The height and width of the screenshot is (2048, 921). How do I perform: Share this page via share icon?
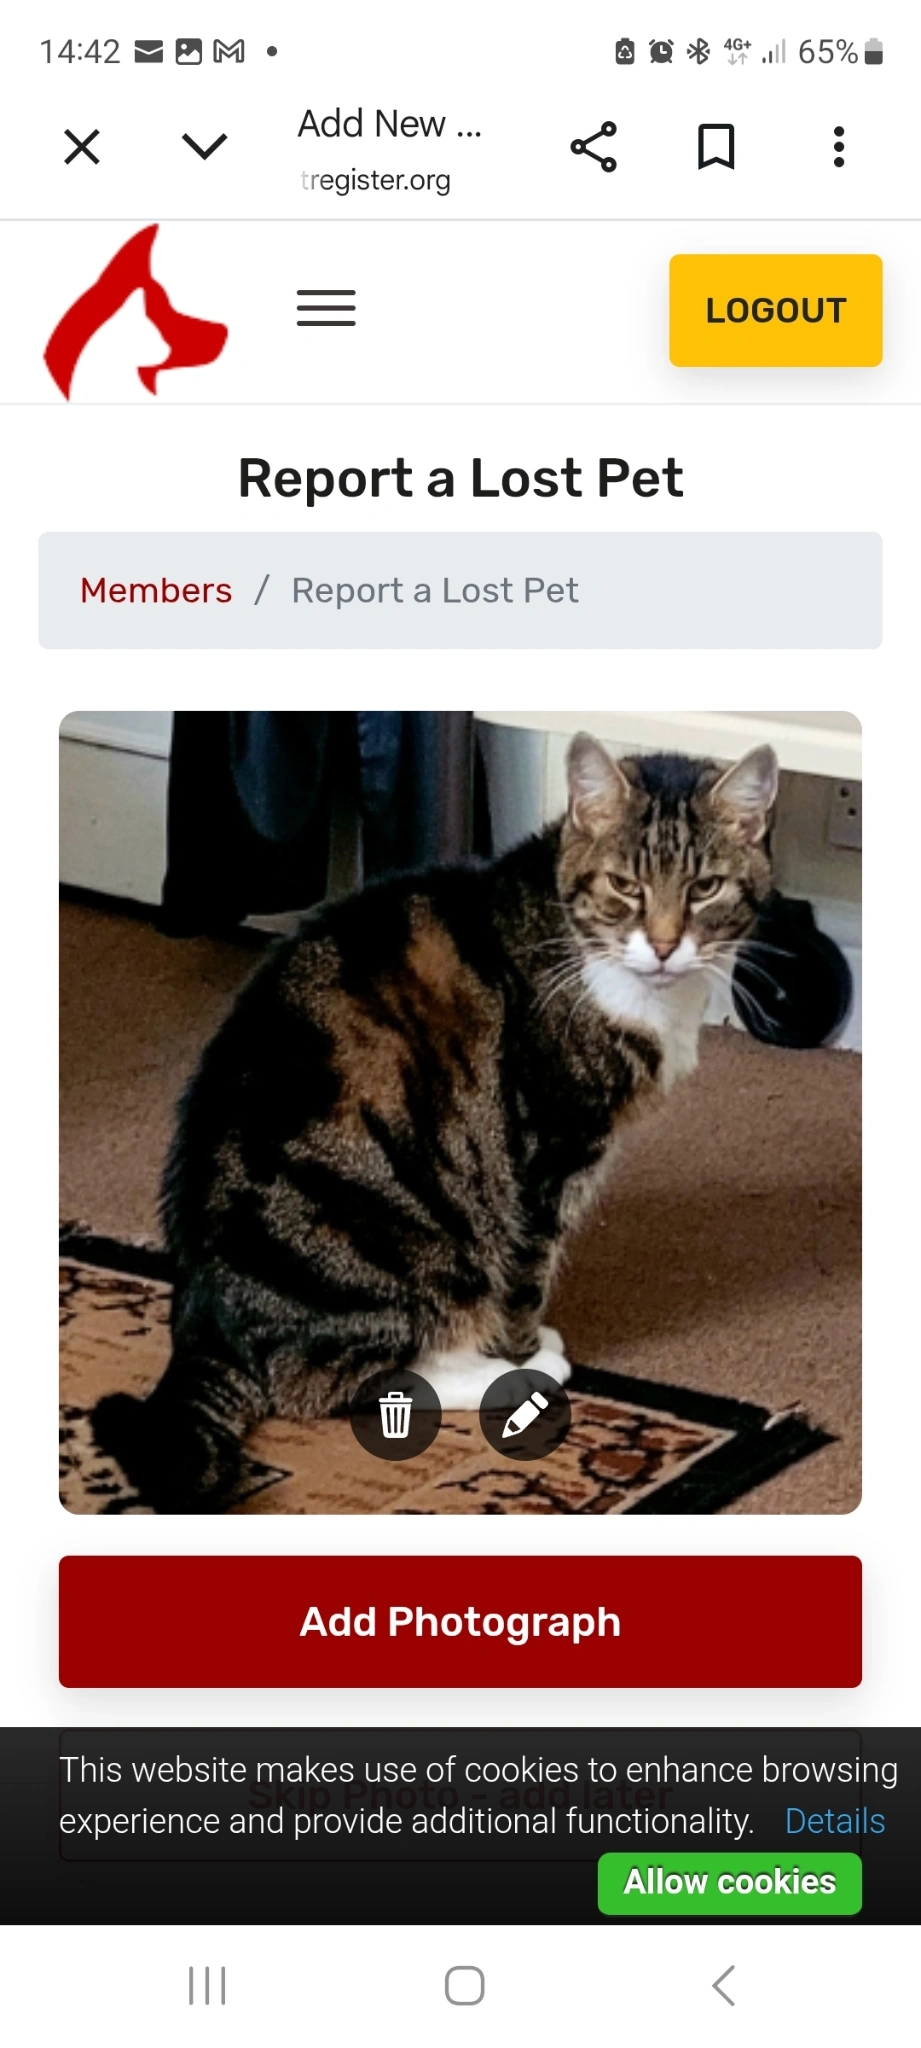[594, 147]
